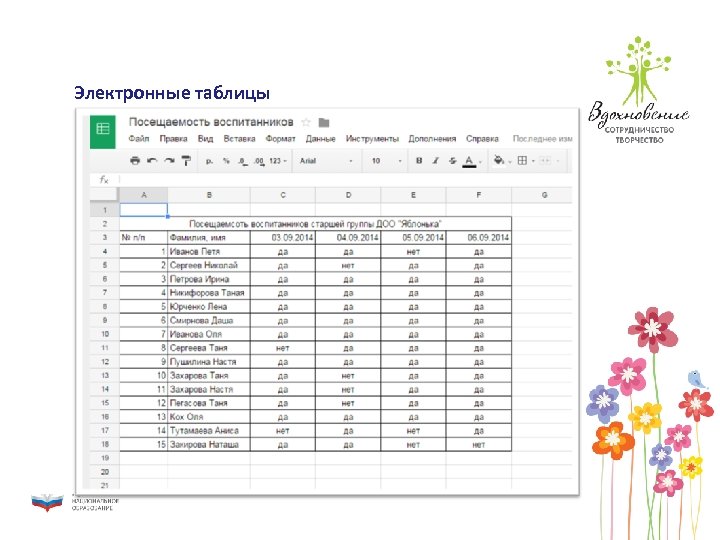The image size is (720, 540).
Task: Open the Инструменты menu
Action: click(372, 139)
